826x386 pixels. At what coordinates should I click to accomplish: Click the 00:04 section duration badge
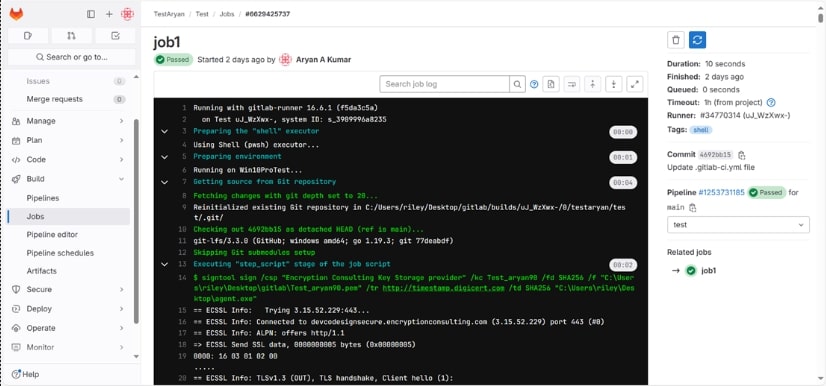click(x=623, y=183)
